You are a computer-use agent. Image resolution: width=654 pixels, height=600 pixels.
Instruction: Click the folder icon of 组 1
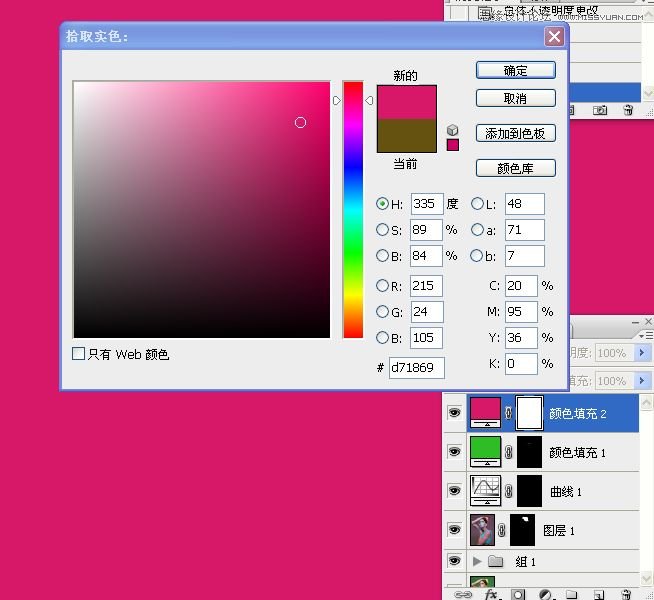[x=496, y=561]
